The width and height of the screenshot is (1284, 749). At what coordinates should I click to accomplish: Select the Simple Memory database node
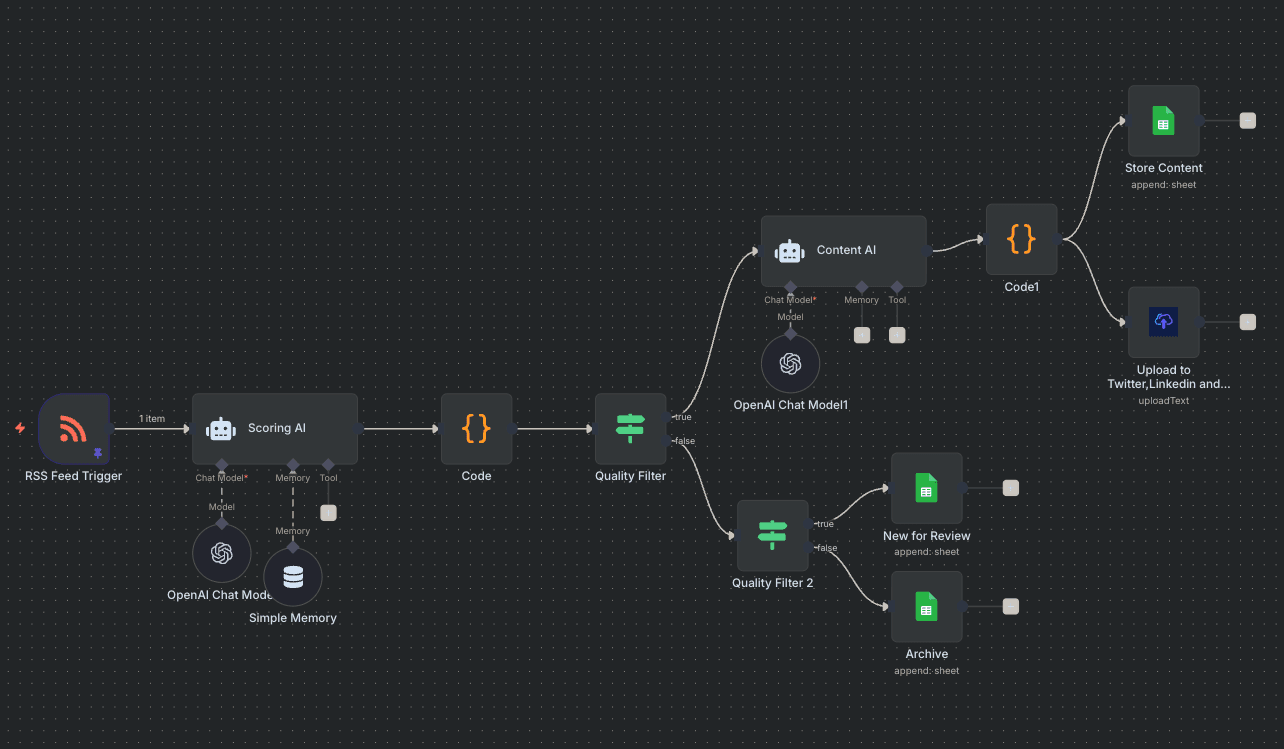293,577
